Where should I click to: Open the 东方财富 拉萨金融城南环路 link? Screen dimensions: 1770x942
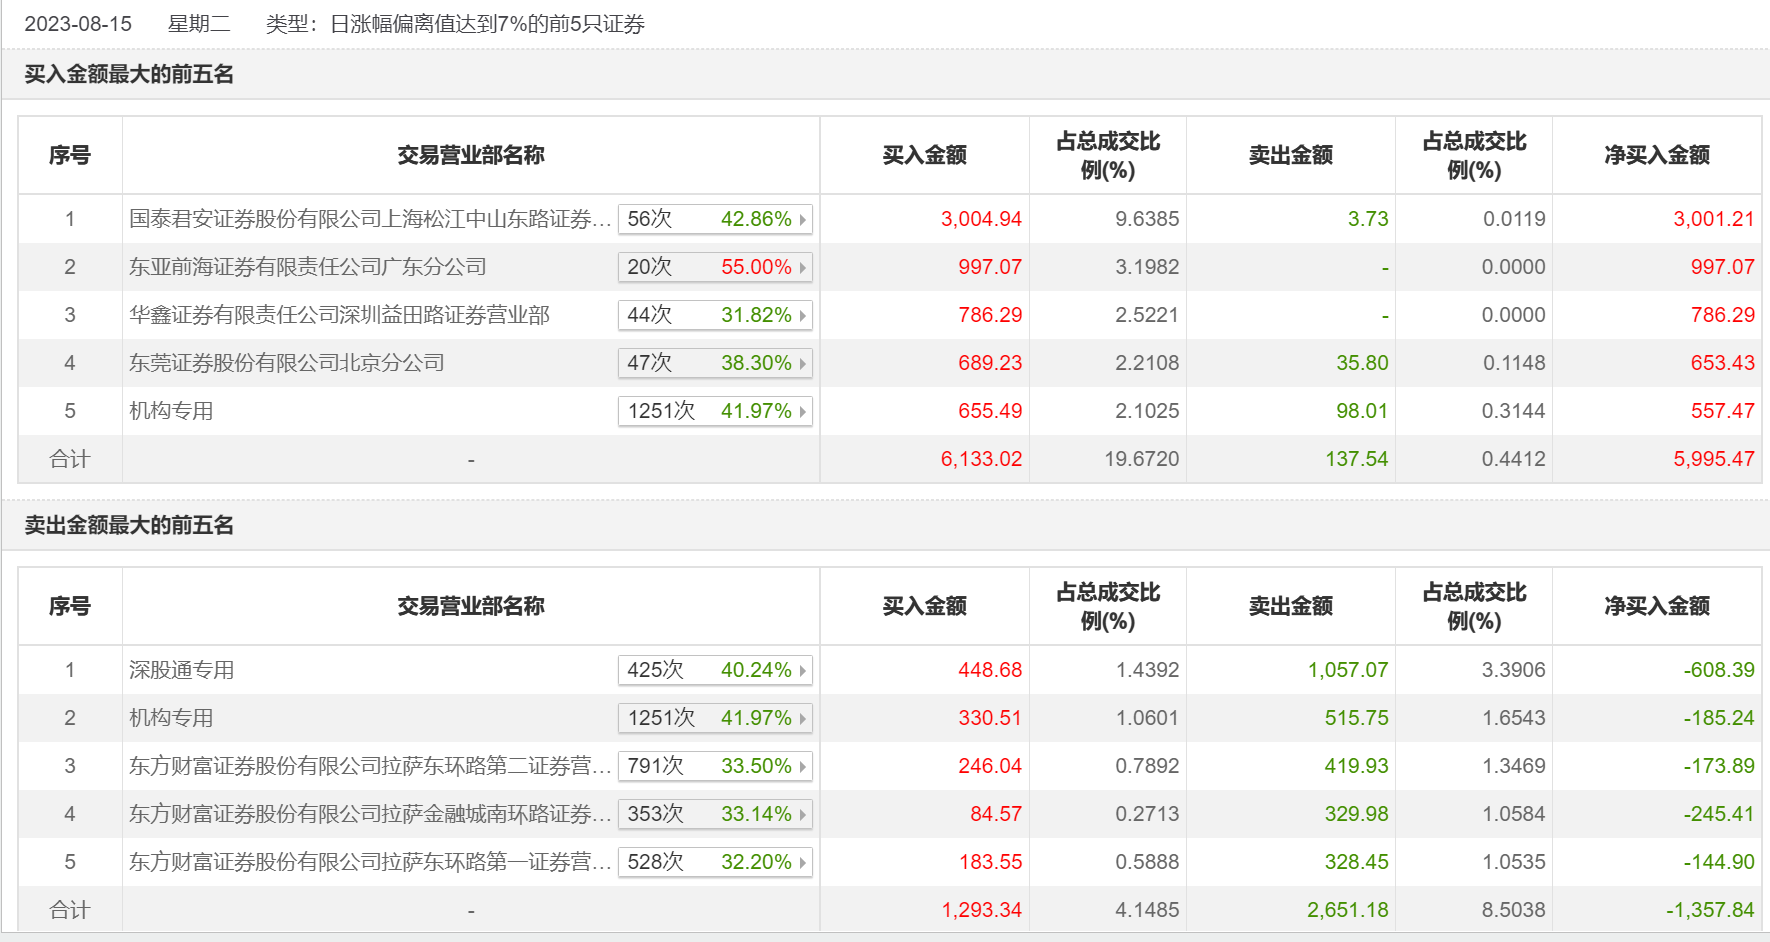(x=369, y=814)
